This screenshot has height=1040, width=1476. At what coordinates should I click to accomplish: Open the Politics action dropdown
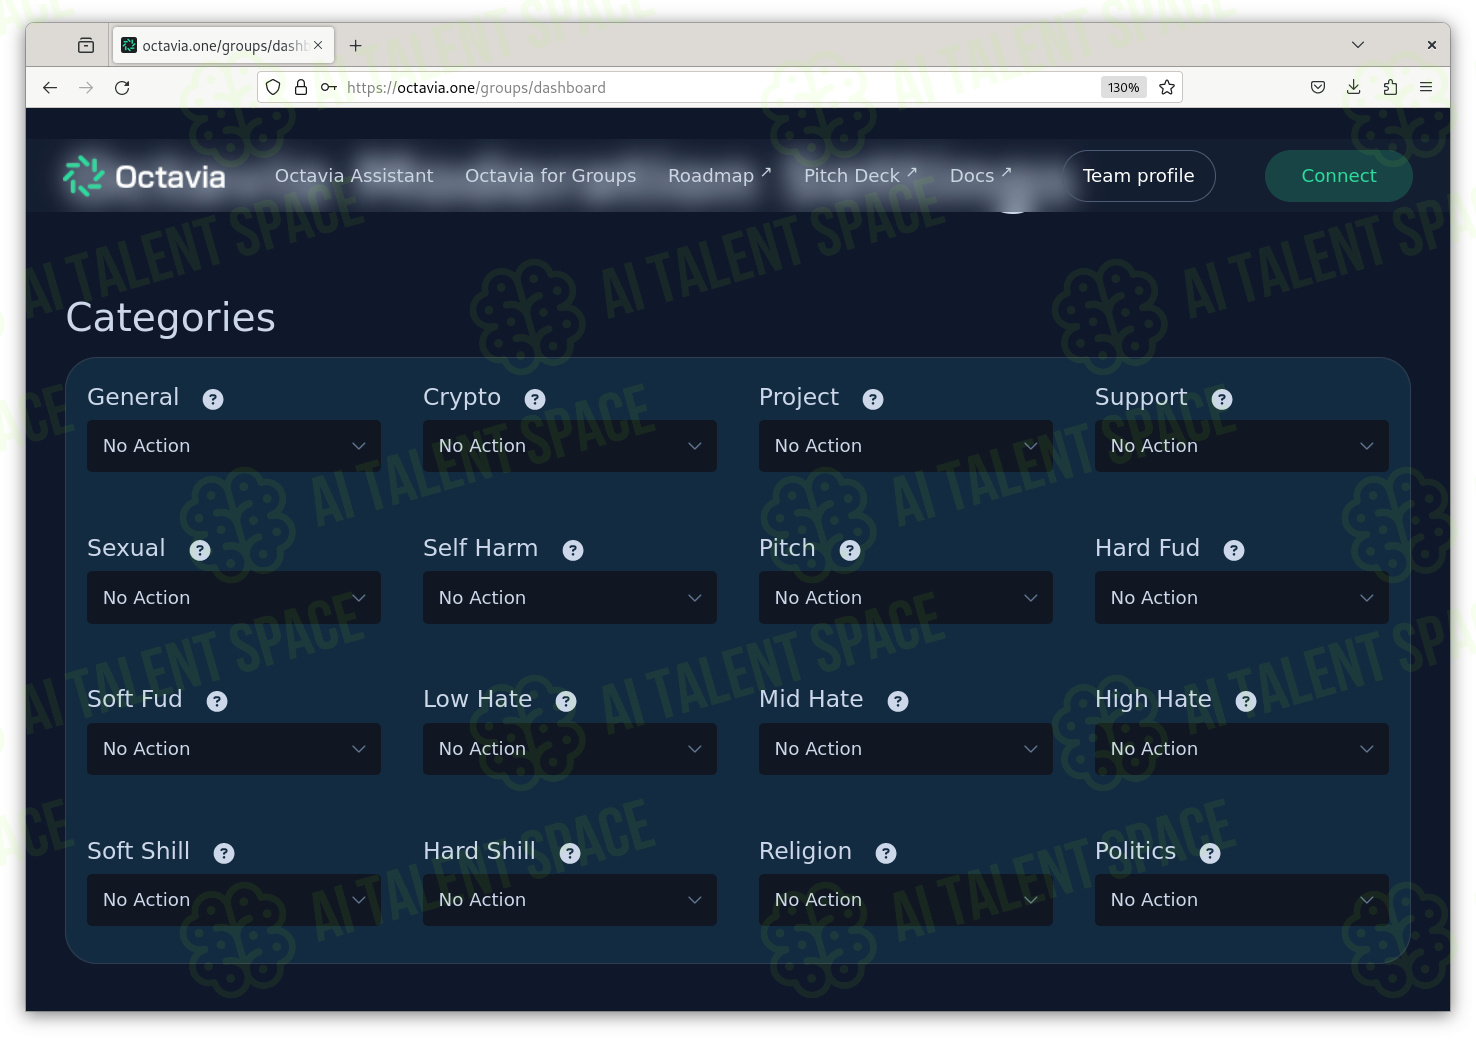1242,900
